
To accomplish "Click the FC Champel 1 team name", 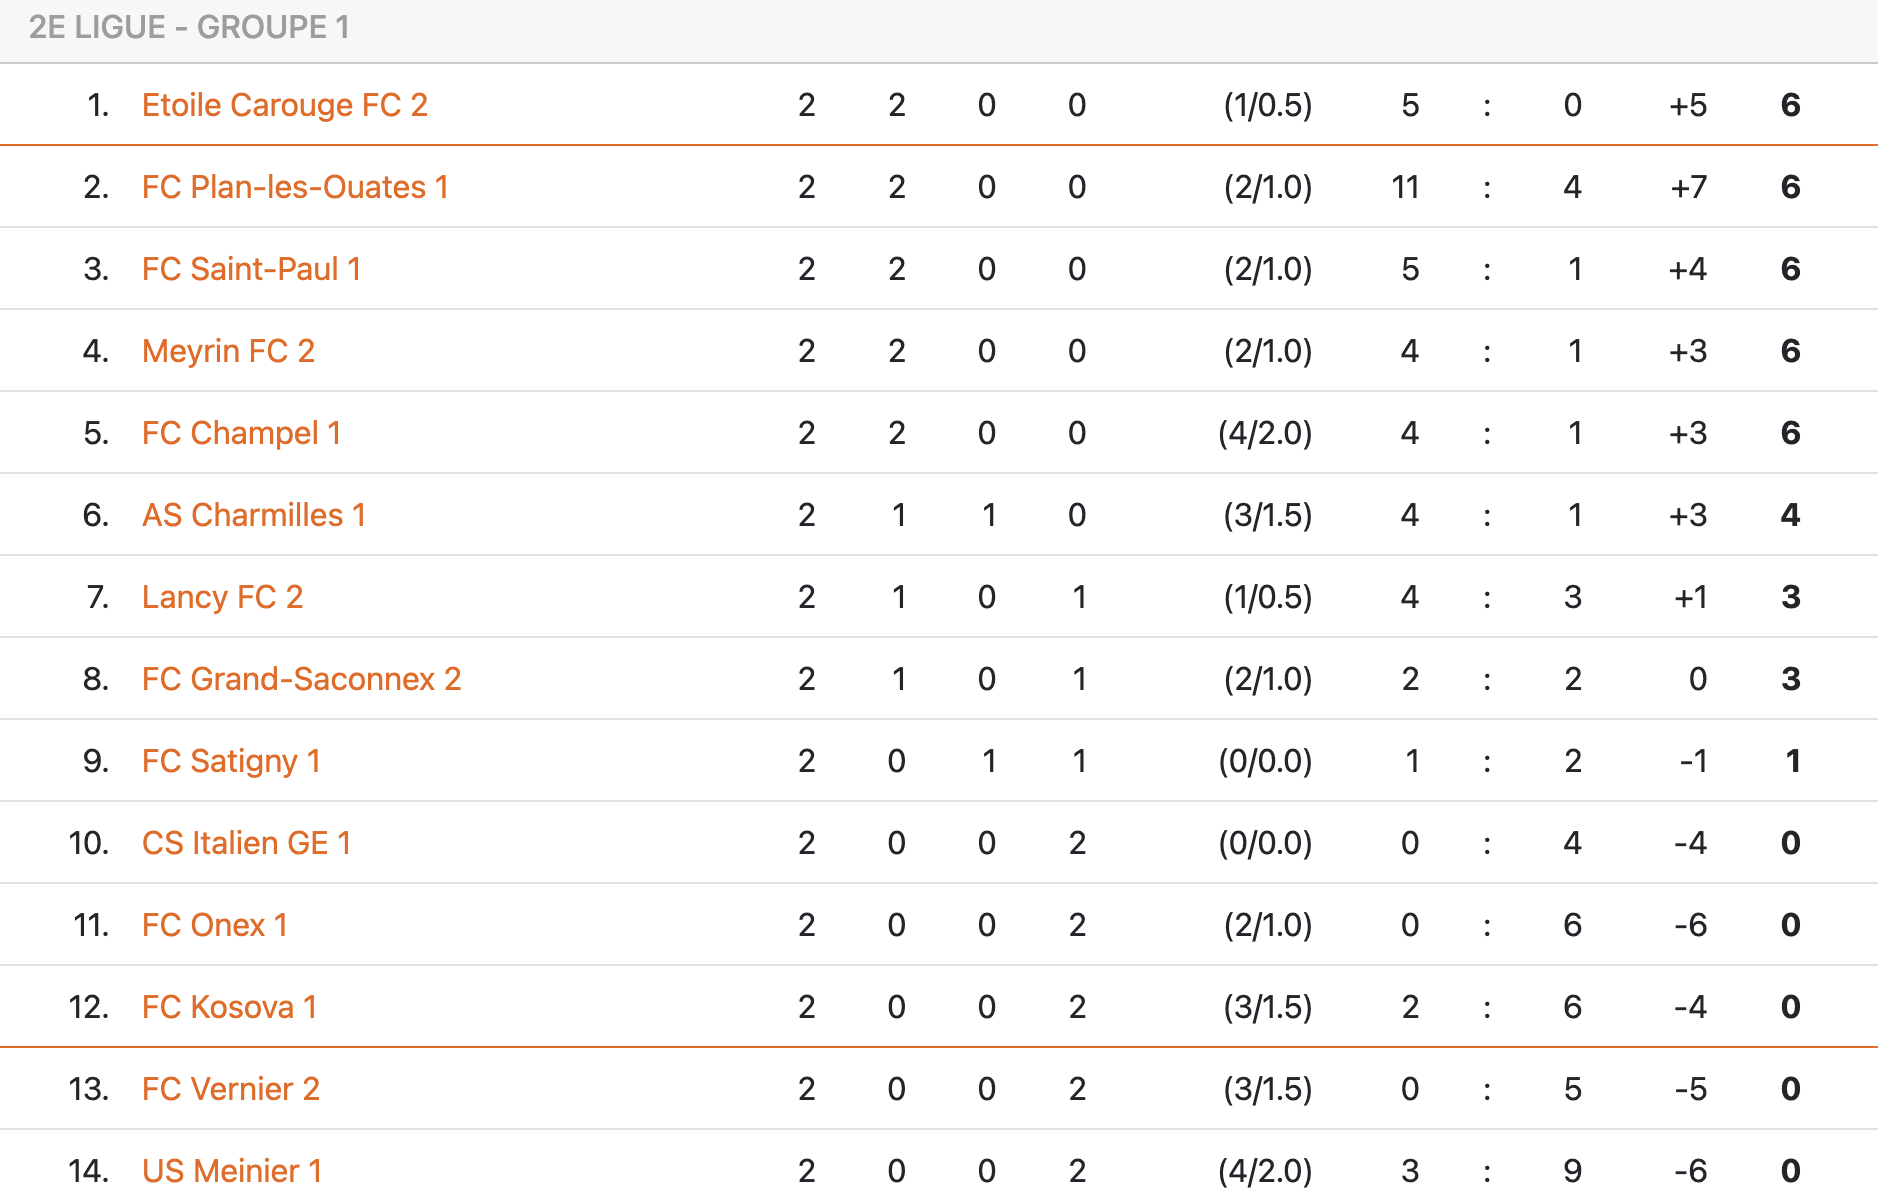I will (242, 433).
